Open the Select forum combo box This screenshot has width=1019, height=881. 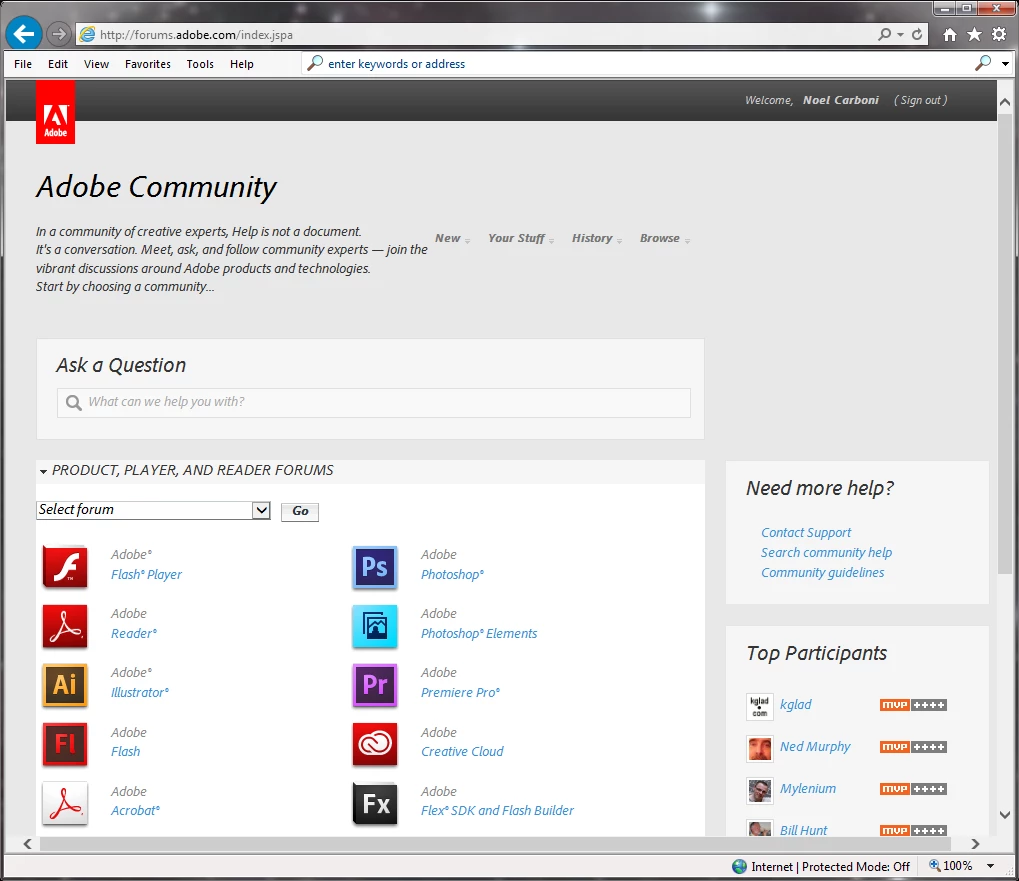point(153,510)
